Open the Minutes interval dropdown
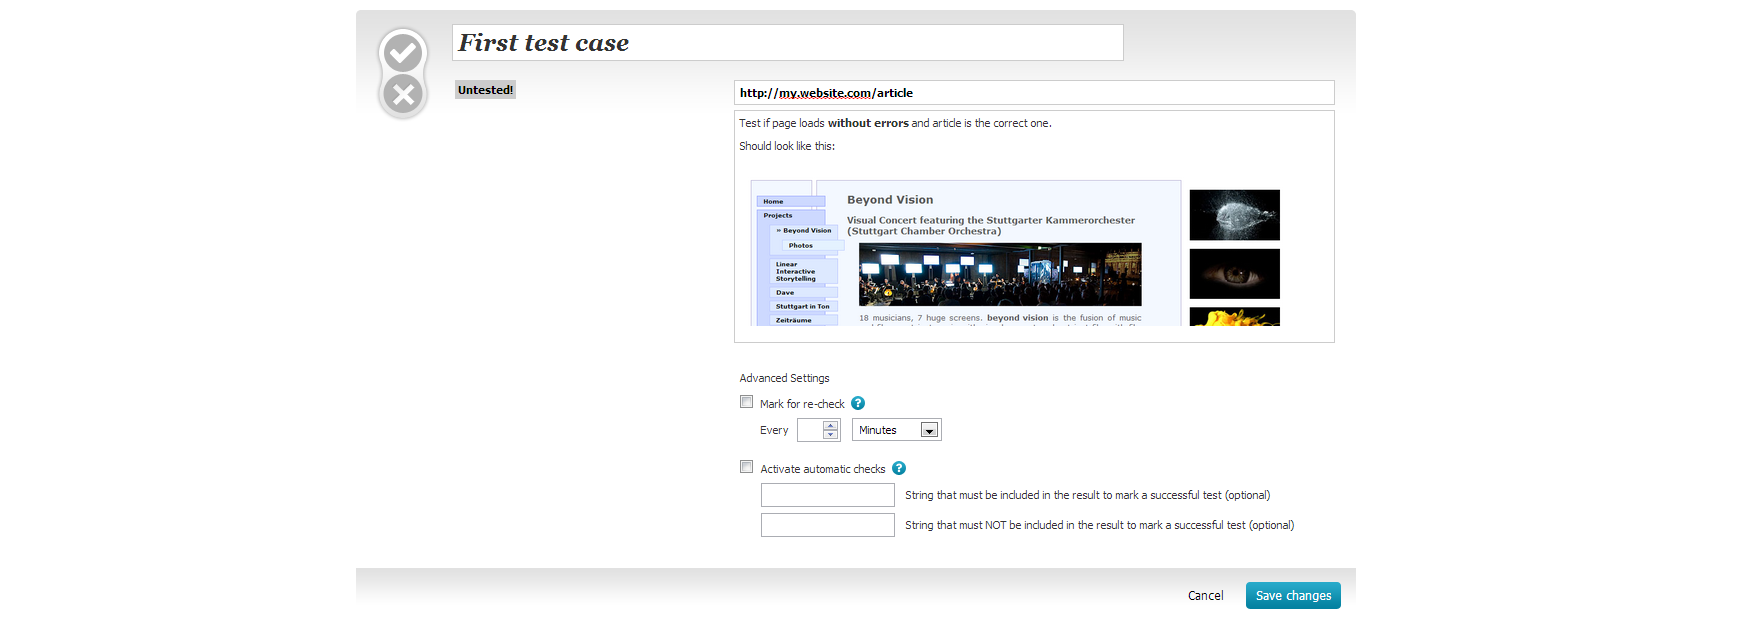 [x=897, y=430]
